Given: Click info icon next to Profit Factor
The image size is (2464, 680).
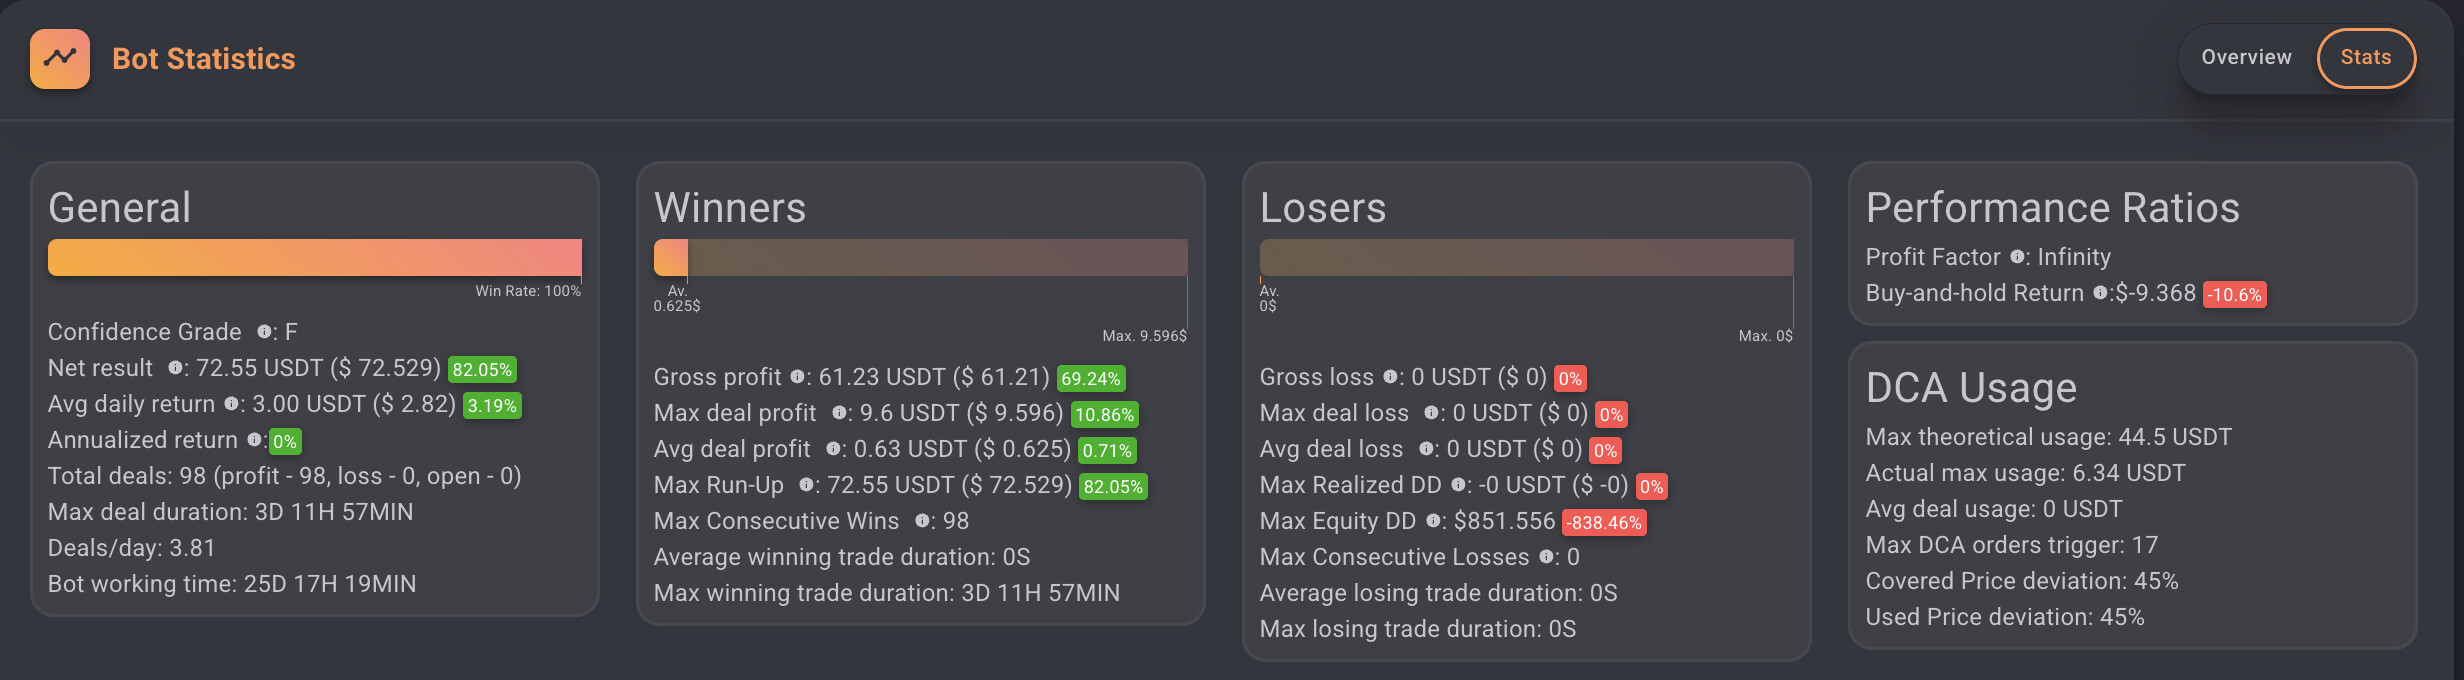Looking at the screenshot, I should (x=2017, y=257).
